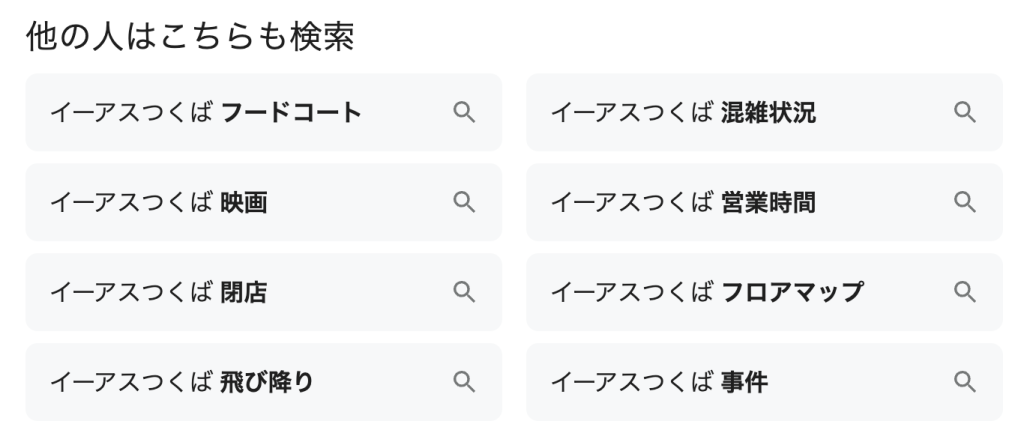Click the magnifier icon in the フロアマップ row
Viewport: 1024px width, 436px height.
pos(964,291)
